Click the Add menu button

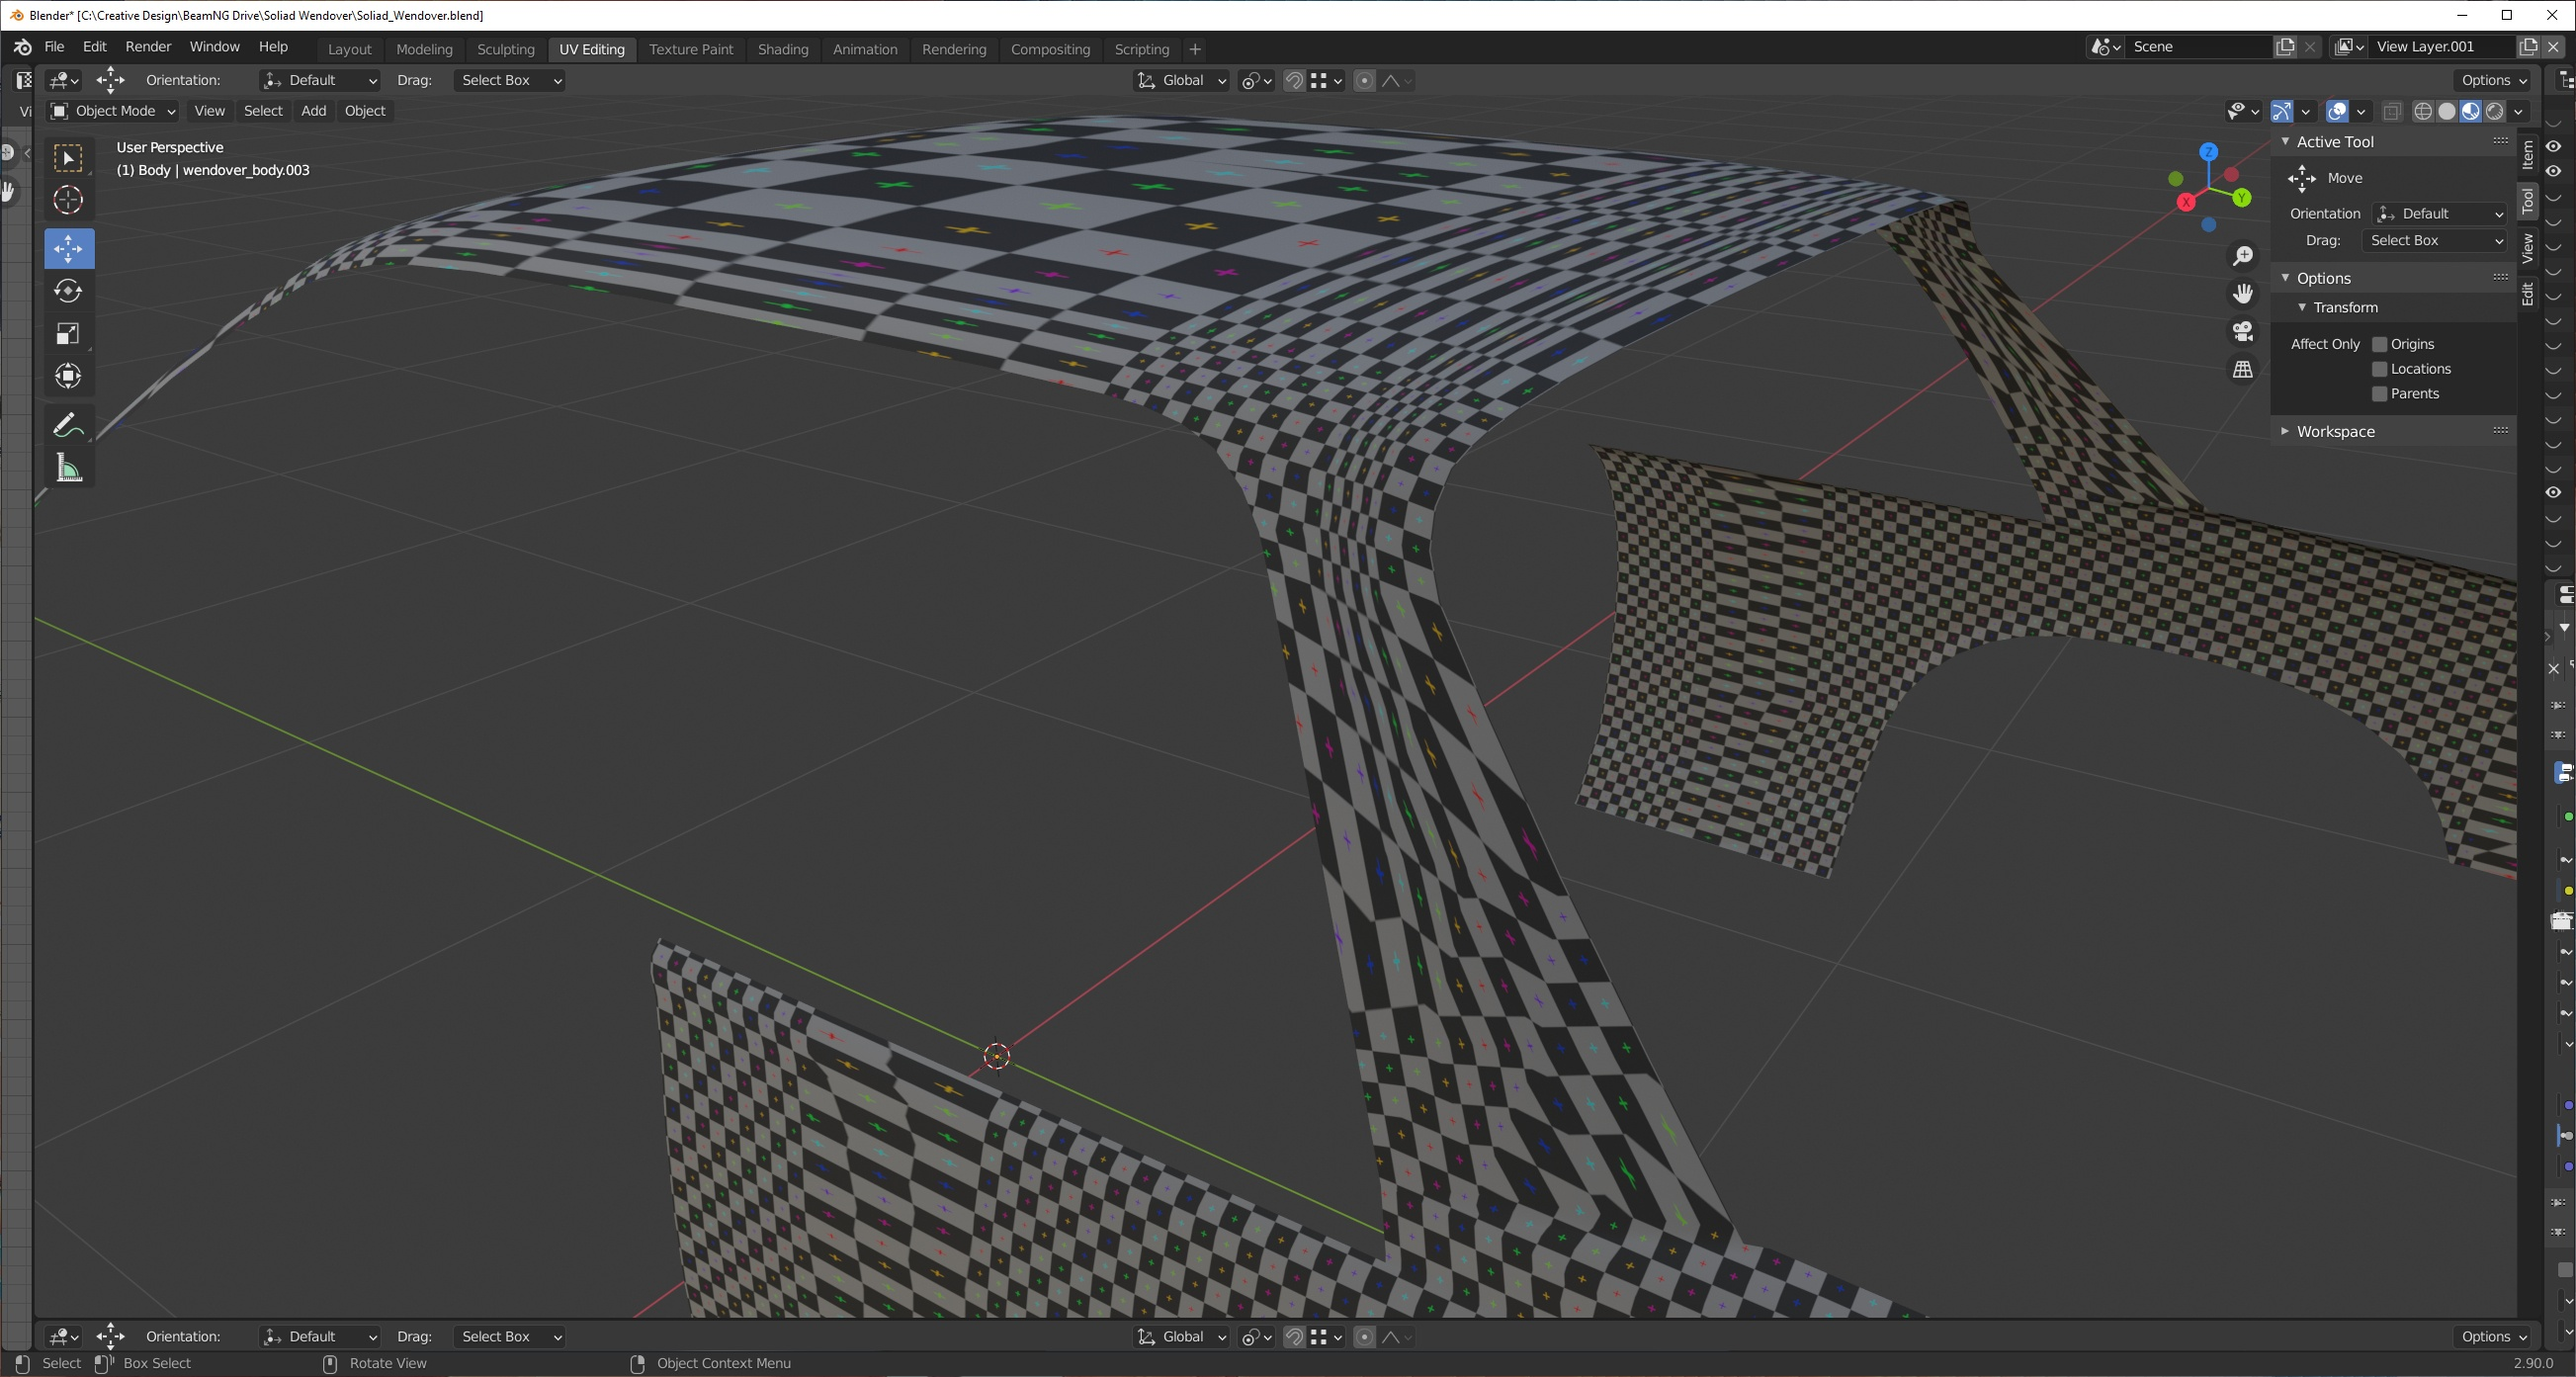313,111
